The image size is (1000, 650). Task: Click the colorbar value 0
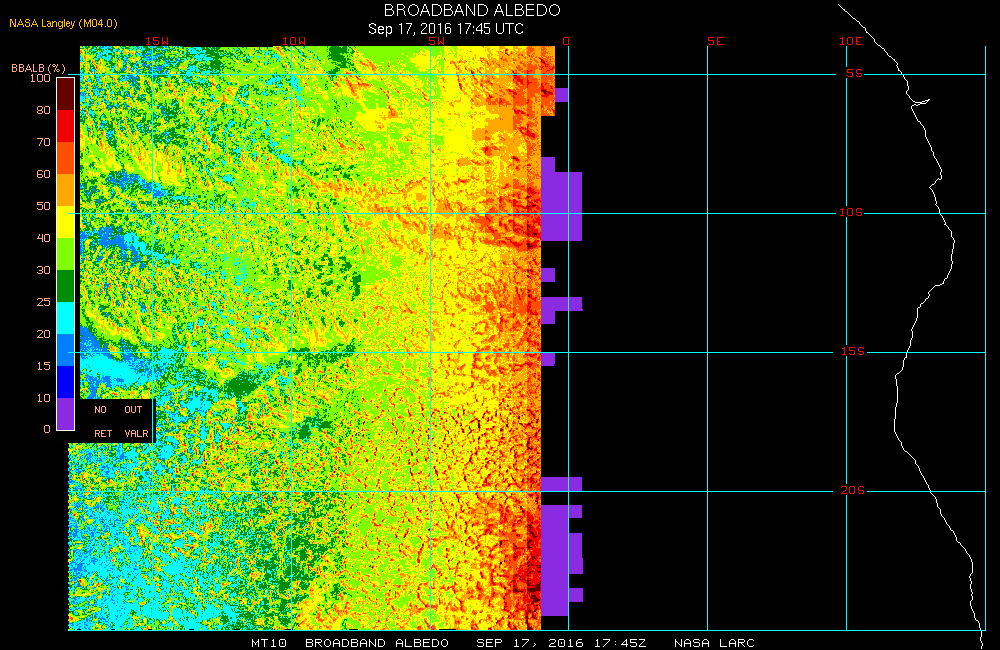click(47, 429)
